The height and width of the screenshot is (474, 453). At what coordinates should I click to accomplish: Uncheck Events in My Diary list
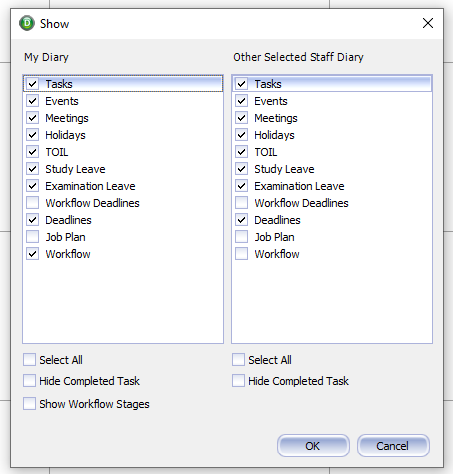[33, 101]
